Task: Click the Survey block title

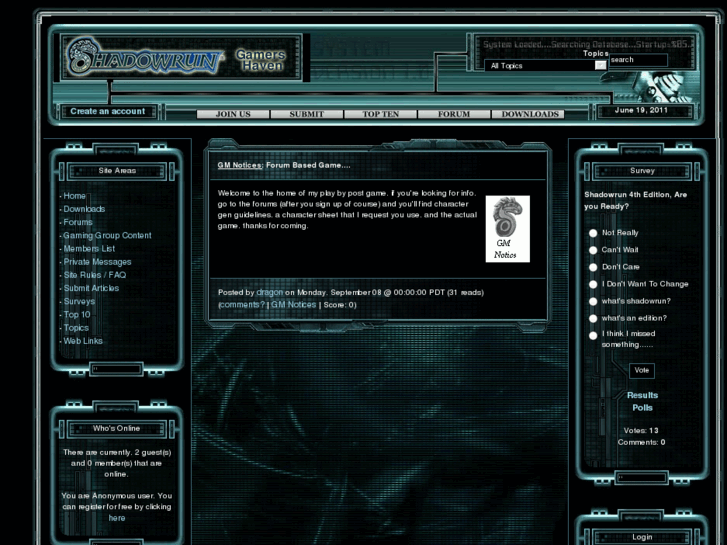Action: pos(642,171)
